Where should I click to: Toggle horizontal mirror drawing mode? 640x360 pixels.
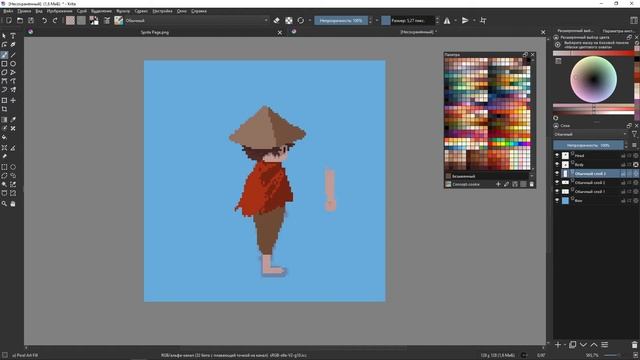coord(447,20)
